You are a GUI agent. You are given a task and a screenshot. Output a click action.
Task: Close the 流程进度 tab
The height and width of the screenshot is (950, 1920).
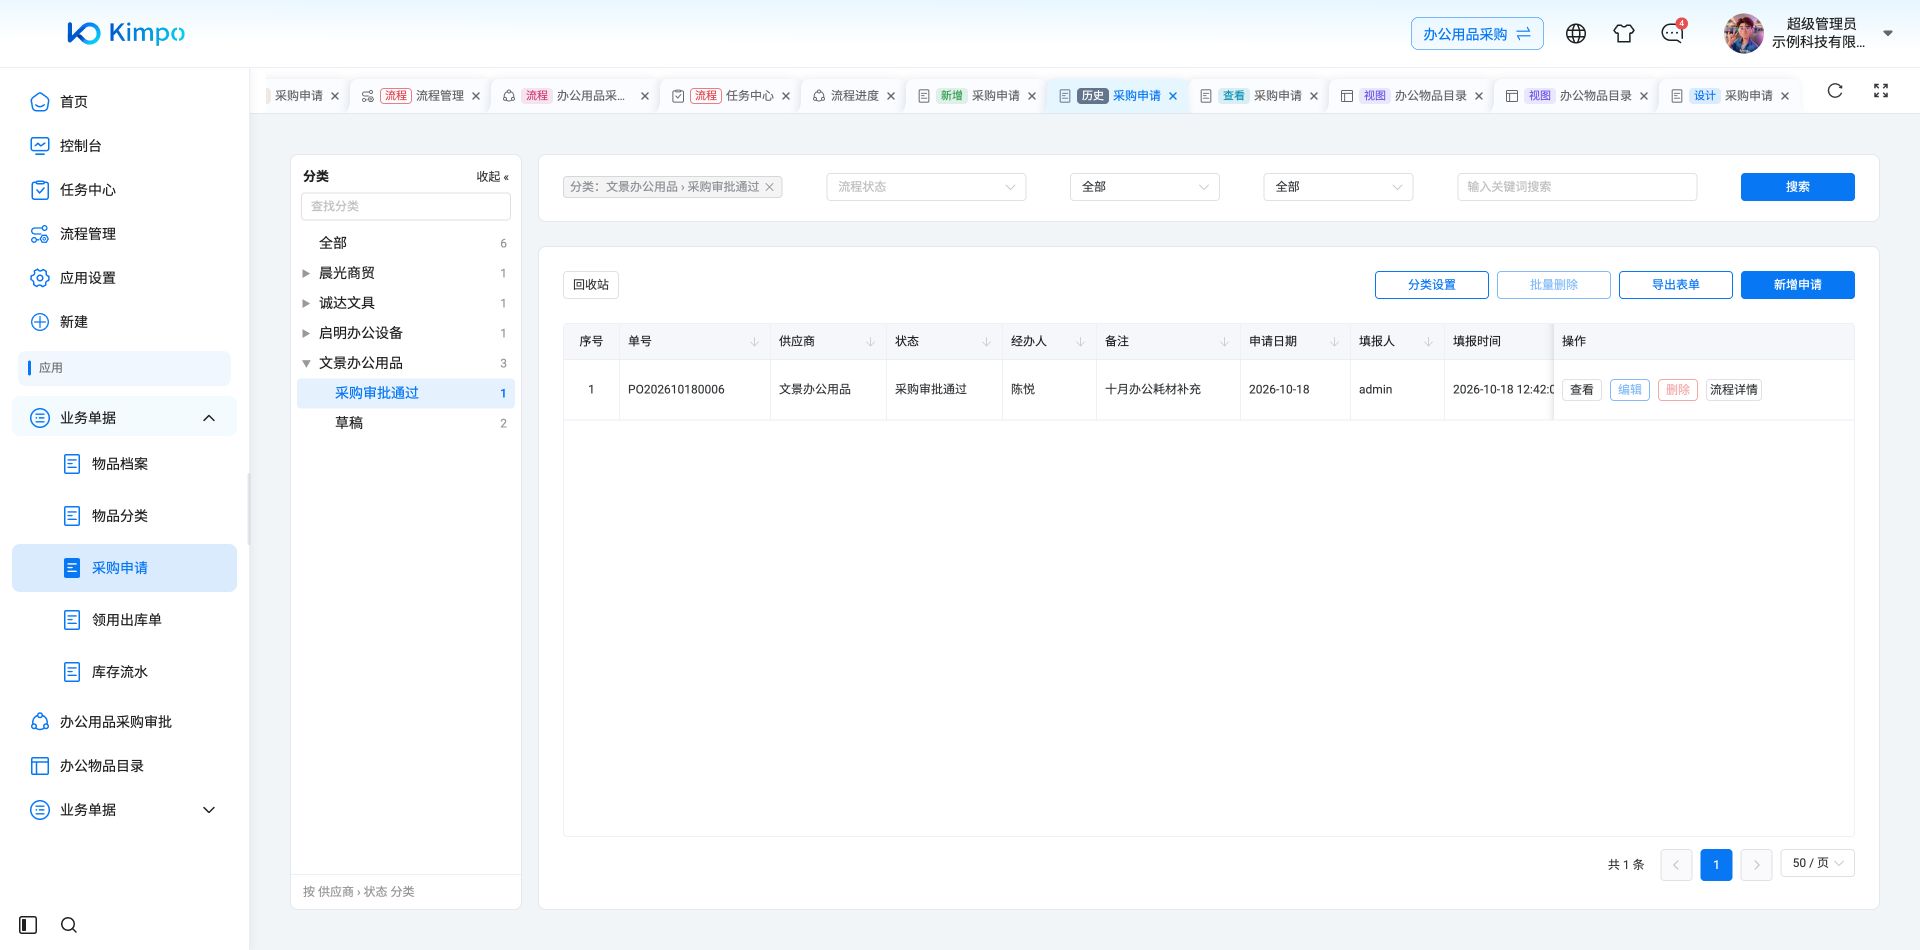tap(891, 96)
